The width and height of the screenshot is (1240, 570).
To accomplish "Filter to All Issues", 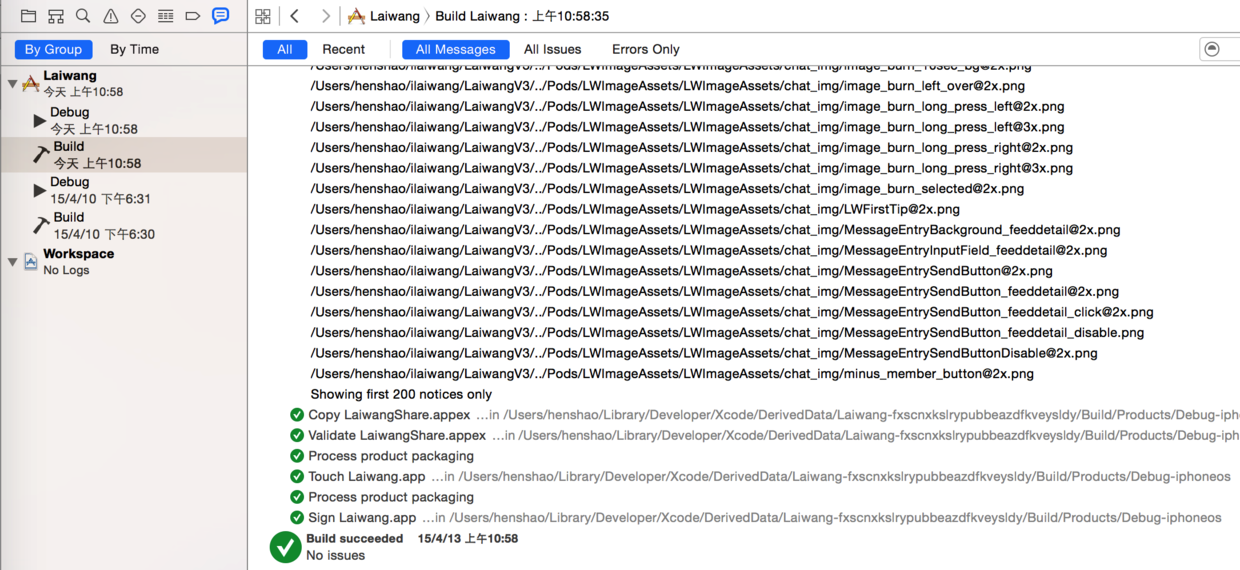I will (x=552, y=49).
